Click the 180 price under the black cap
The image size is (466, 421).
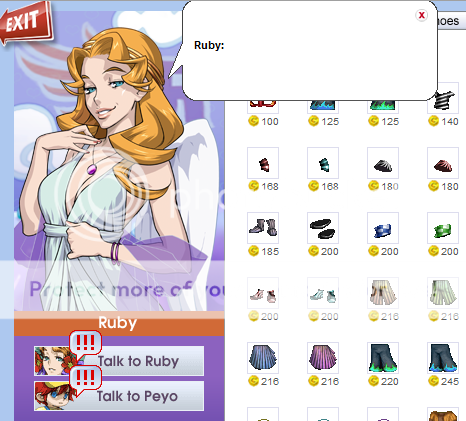390,187
